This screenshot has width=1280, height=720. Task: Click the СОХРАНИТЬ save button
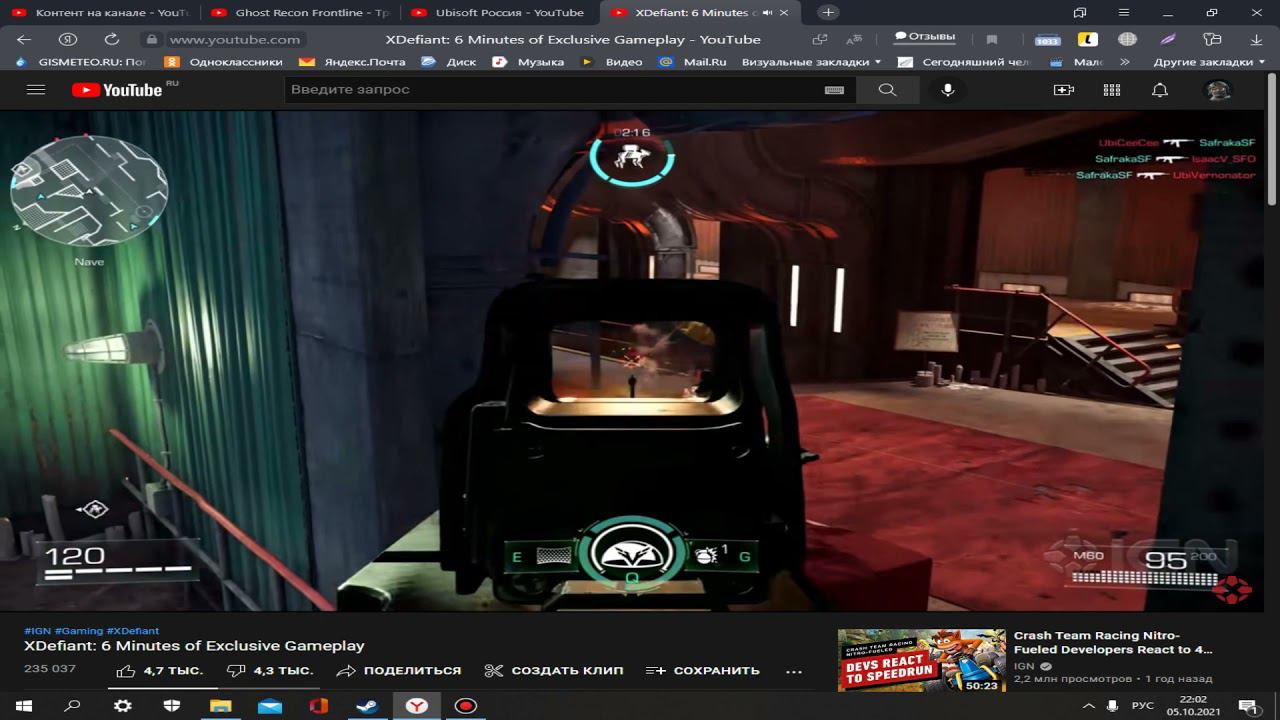702,670
